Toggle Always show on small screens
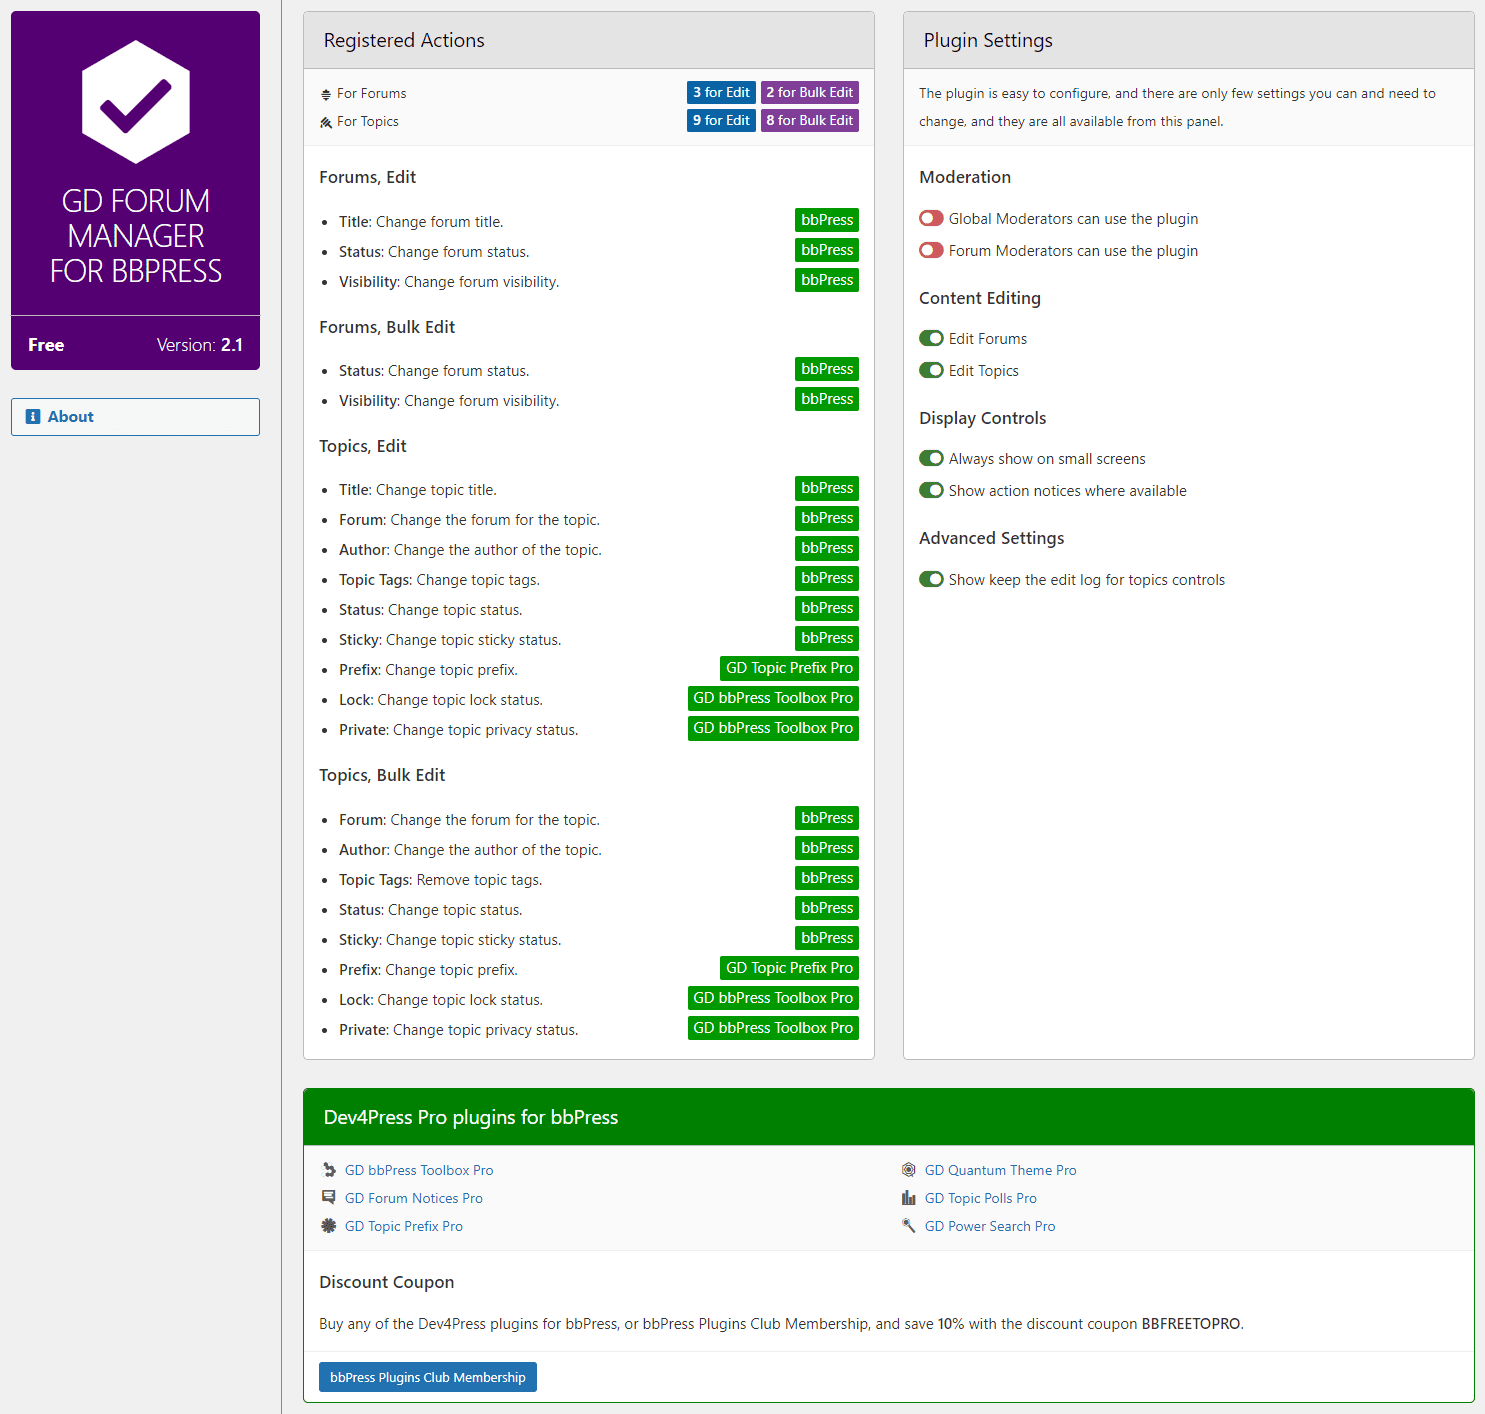The image size is (1485, 1414). point(931,458)
